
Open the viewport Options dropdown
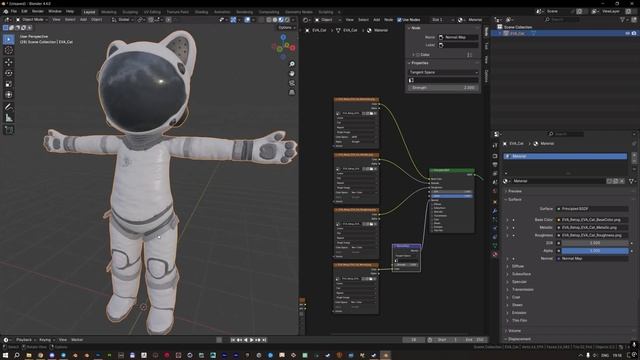pyautogui.click(x=287, y=27)
